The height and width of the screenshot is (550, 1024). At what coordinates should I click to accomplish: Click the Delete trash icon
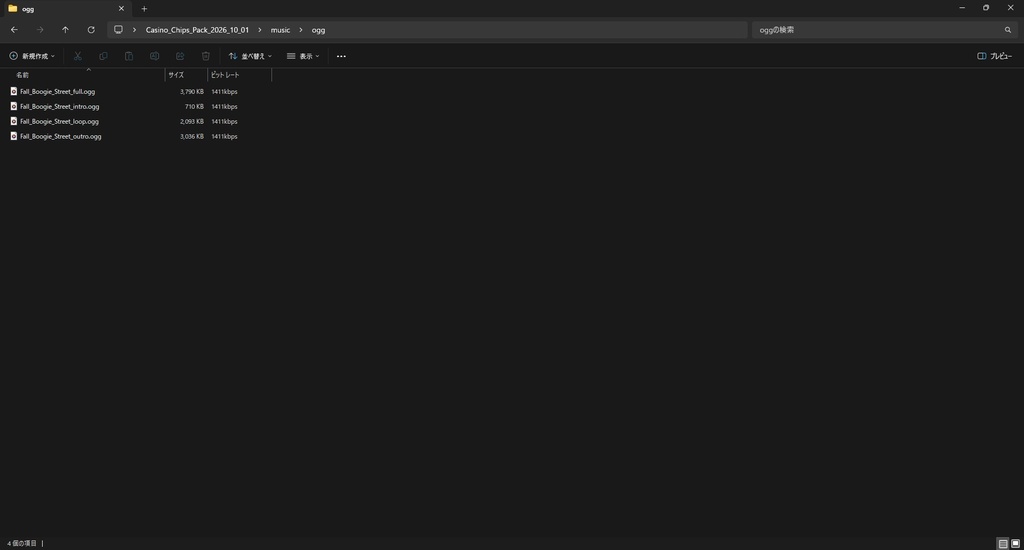[206, 56]
